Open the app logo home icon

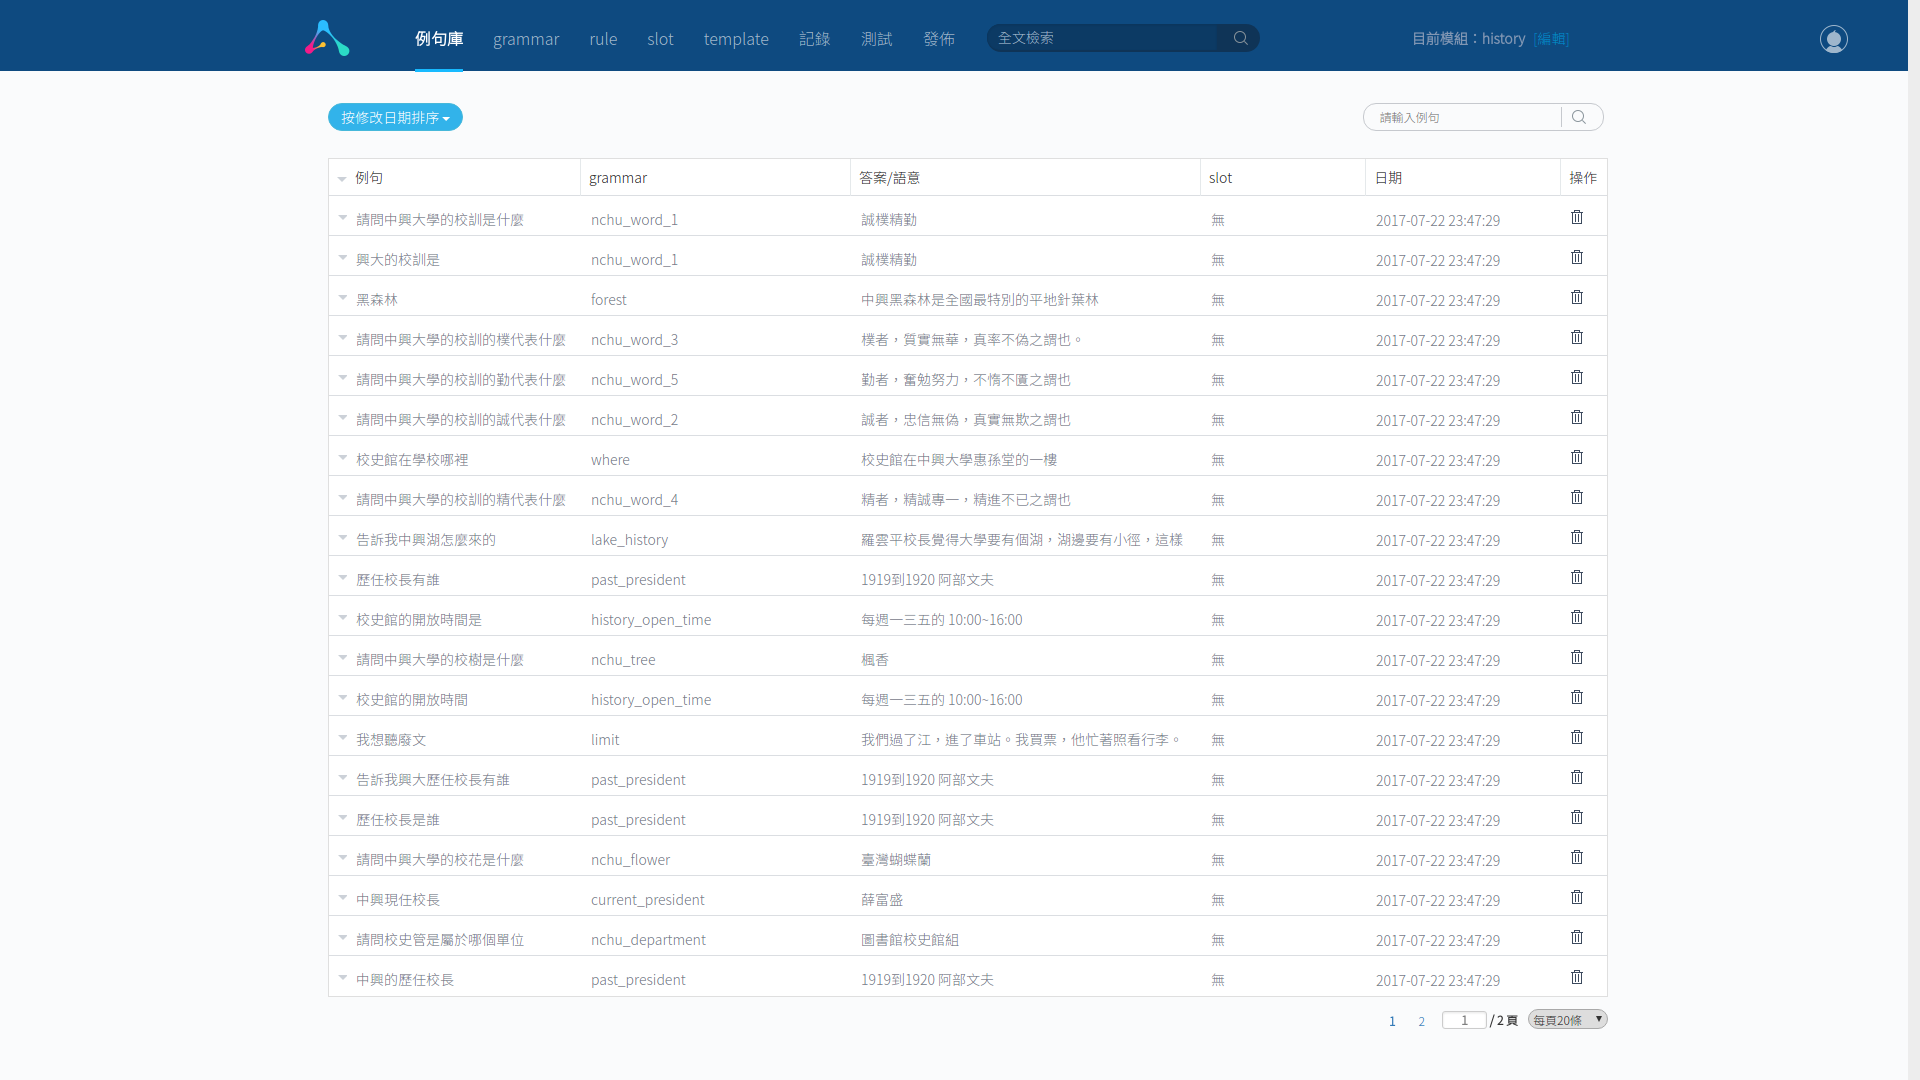tap(327, 38)
